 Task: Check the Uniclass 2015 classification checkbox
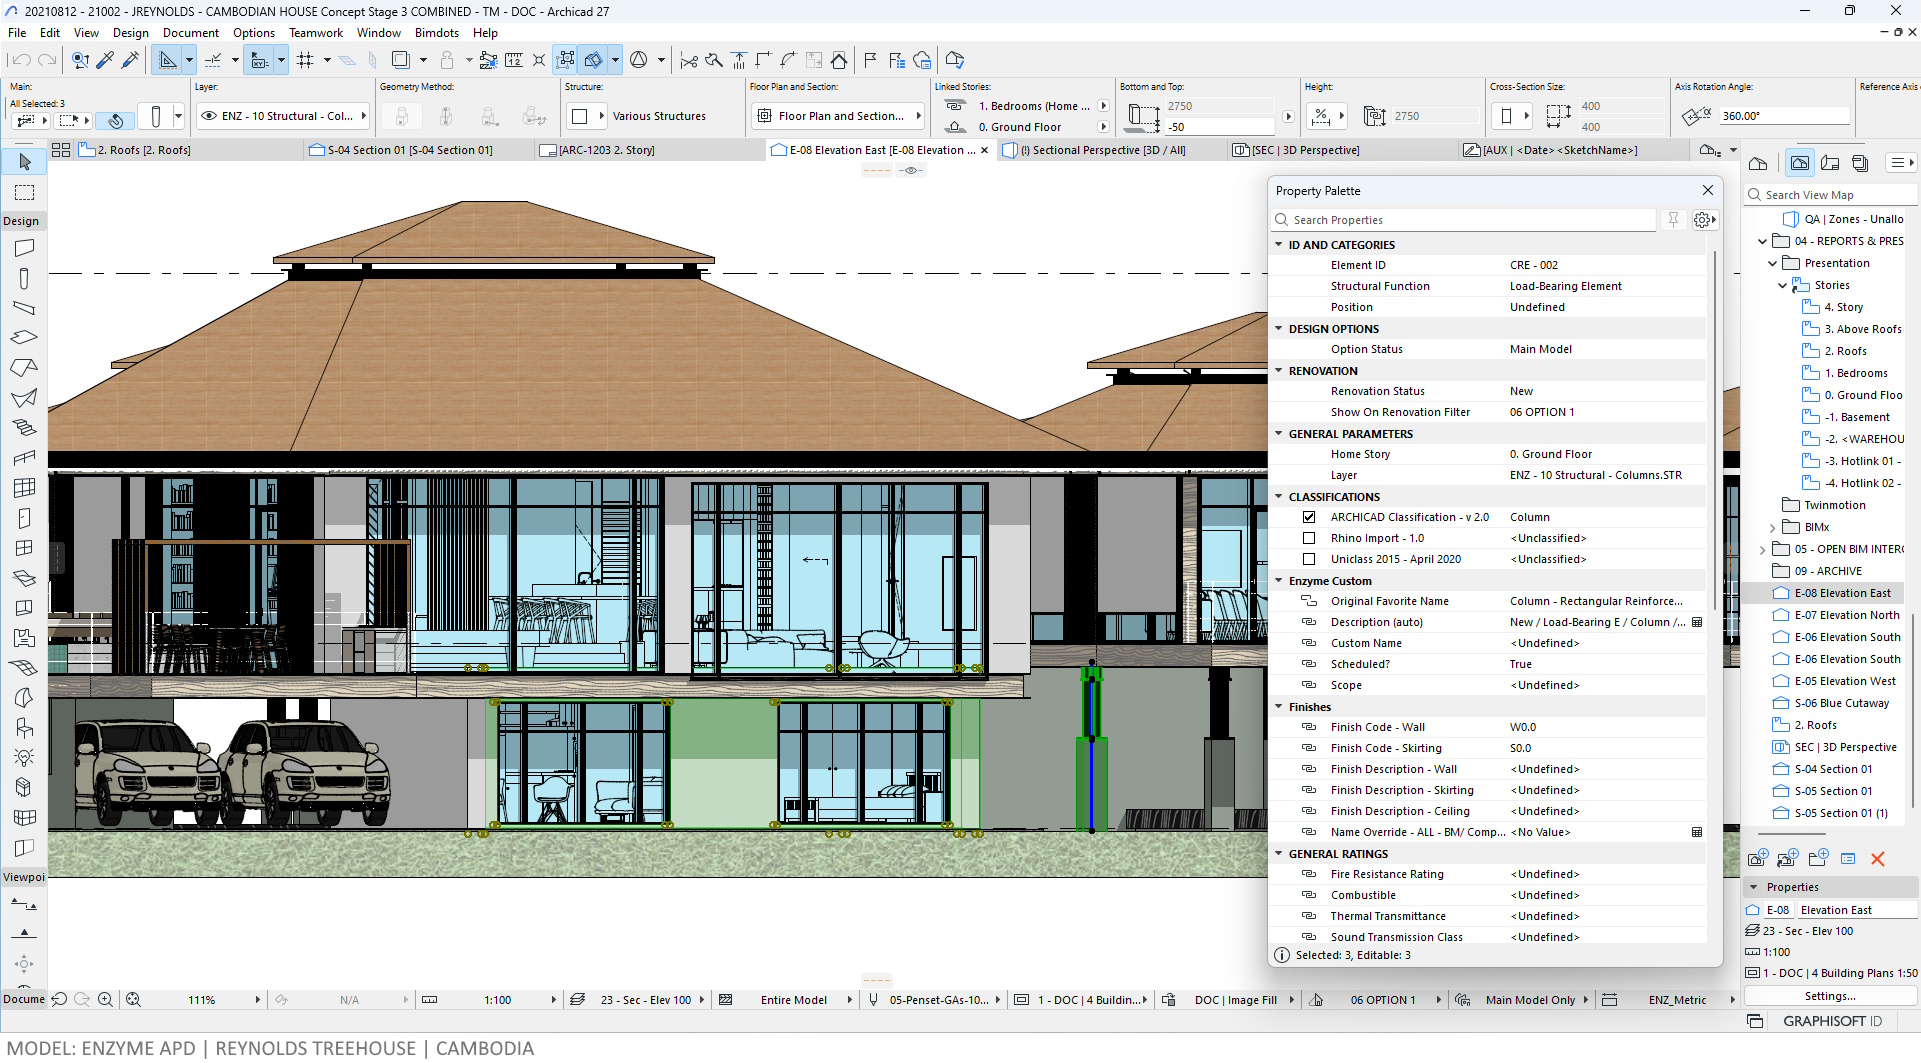(x=1308, y=559)
